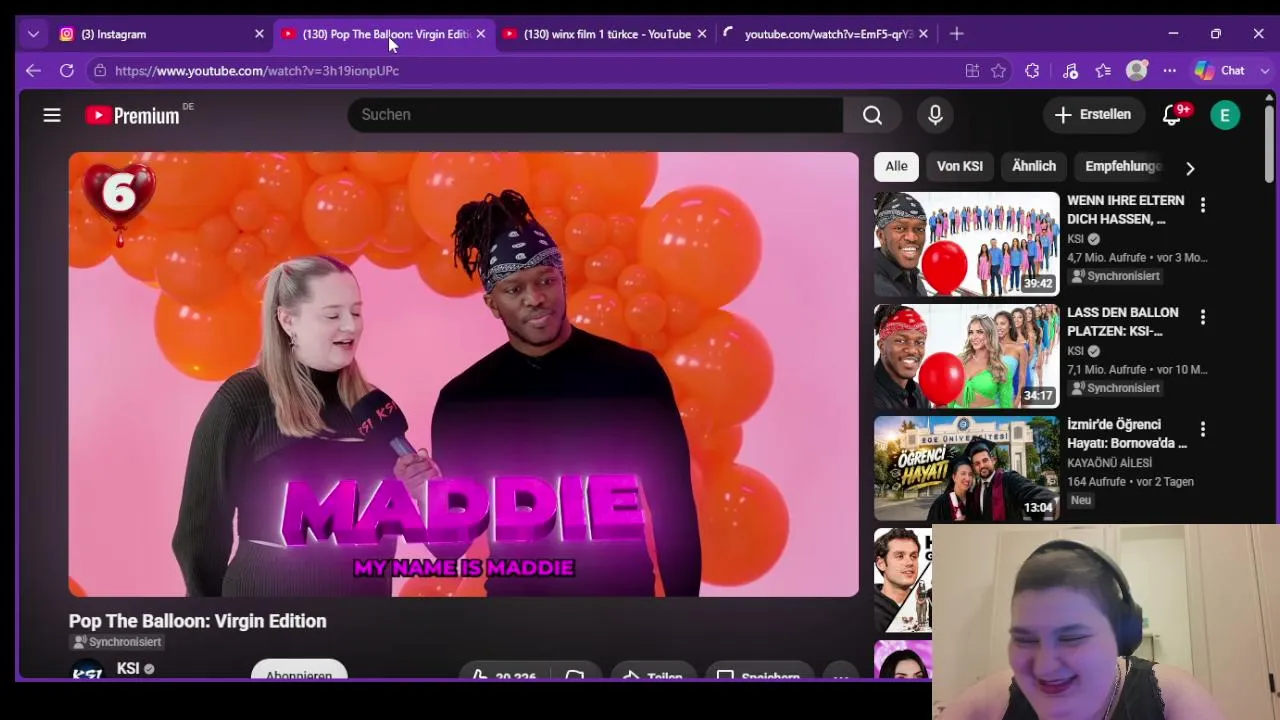Click the 'Pop The Balloon: Virgin Edition' title

pyautogui.click(x=198, y=621)
